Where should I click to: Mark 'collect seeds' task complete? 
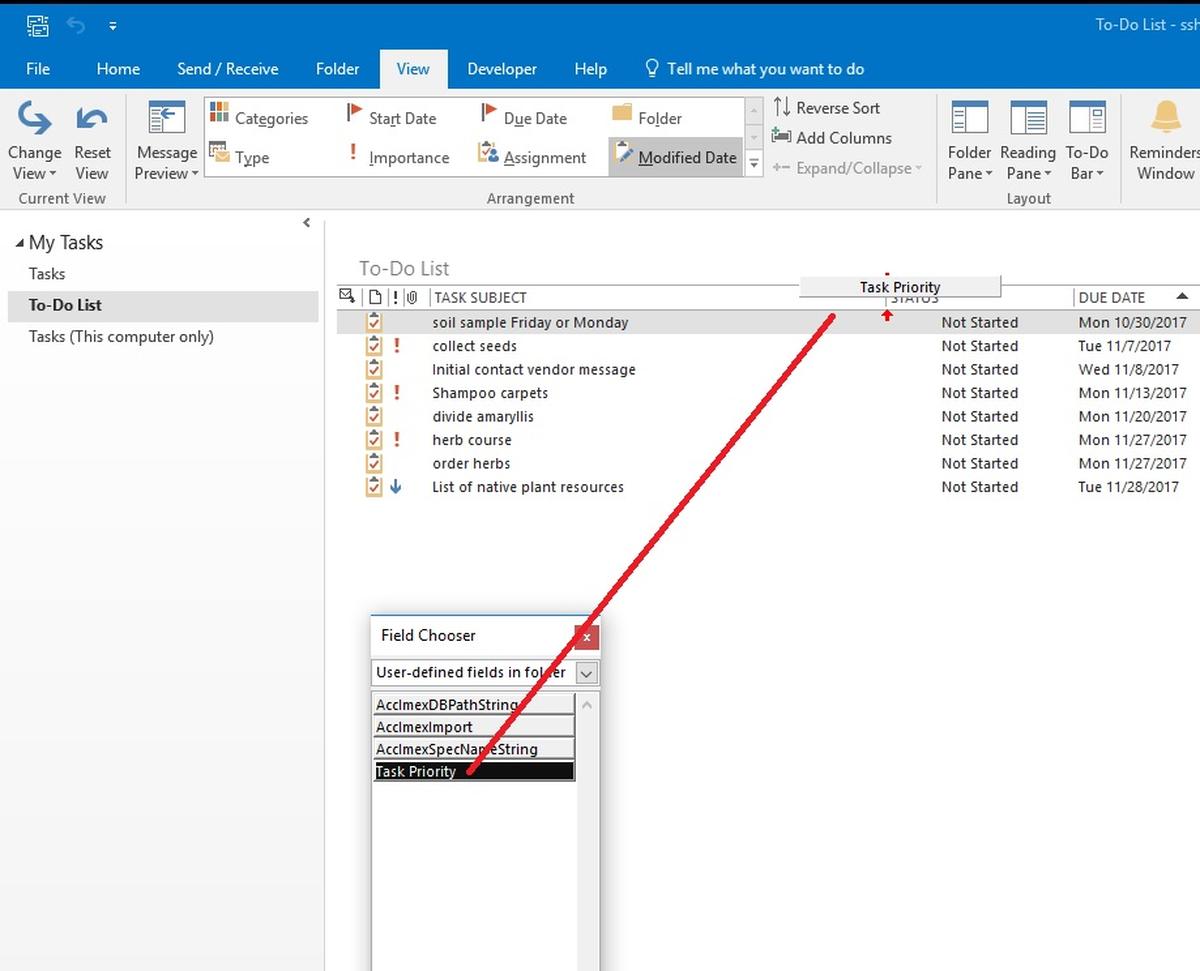pos(374,346)
